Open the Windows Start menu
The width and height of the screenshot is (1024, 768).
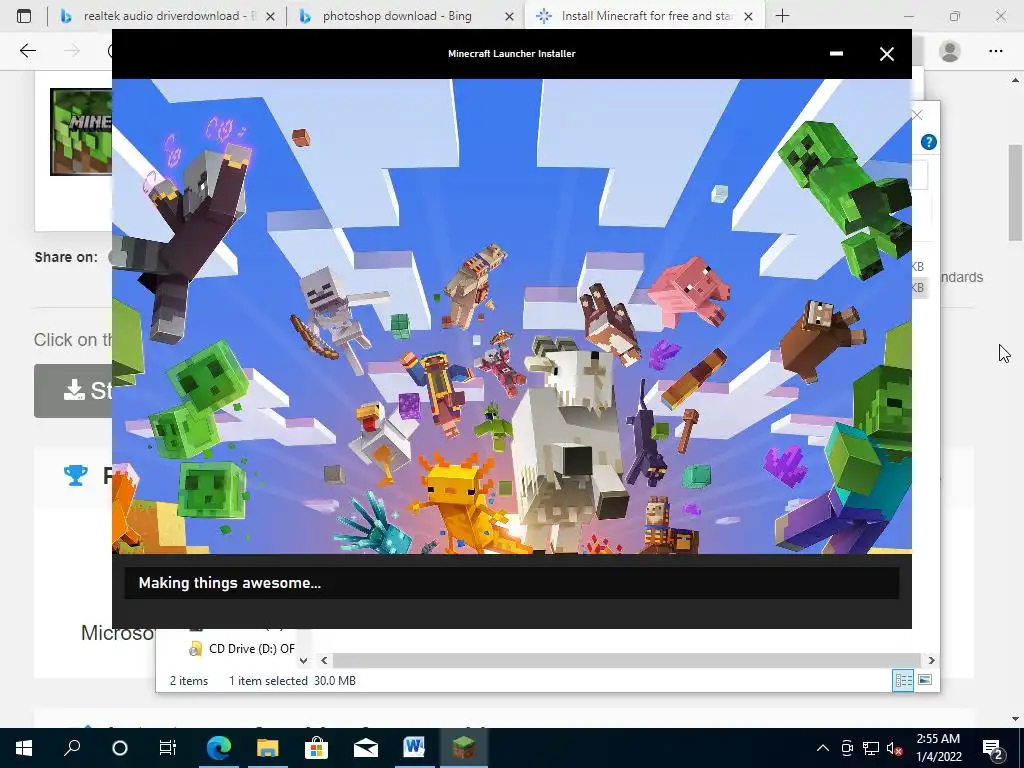[24, 748]
